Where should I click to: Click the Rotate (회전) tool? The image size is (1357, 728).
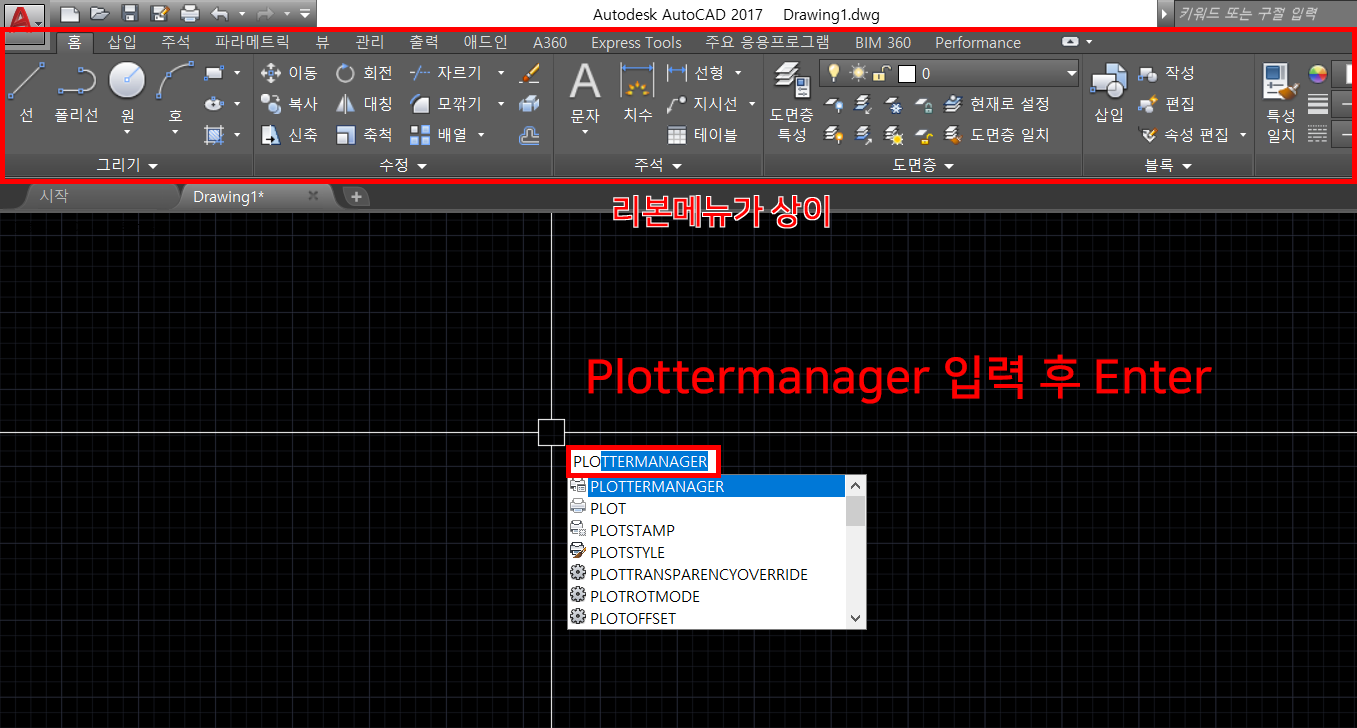pyautogui.click(x=364, y=73)
